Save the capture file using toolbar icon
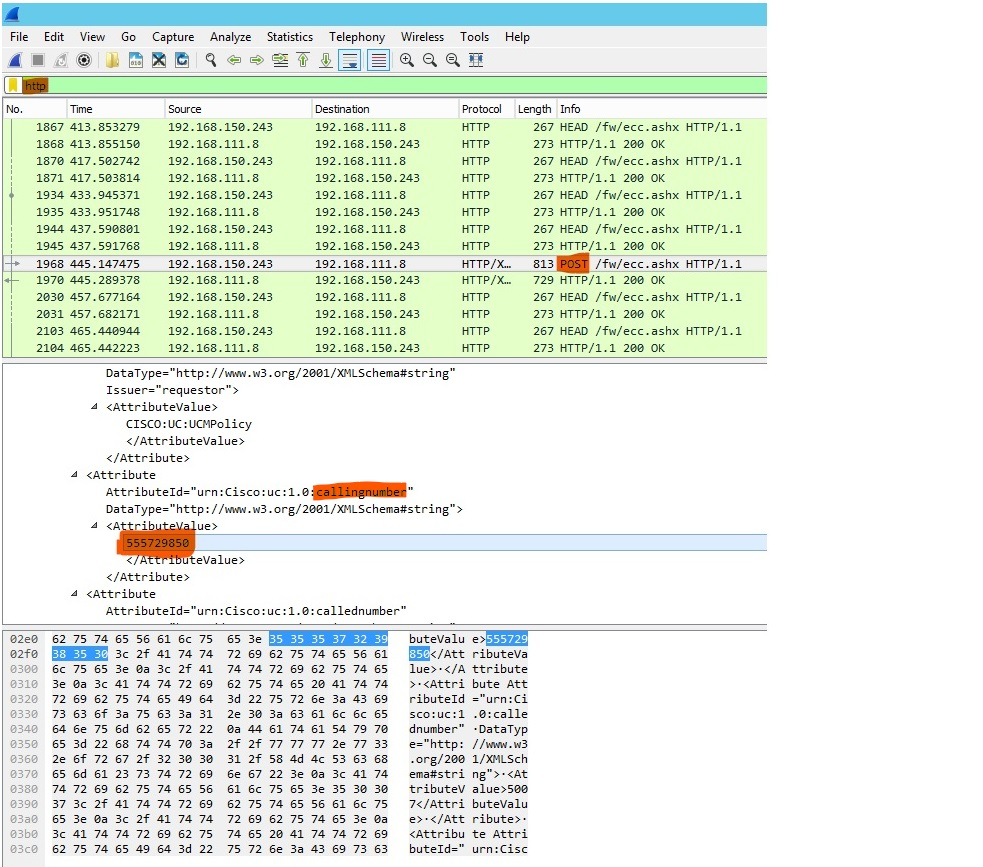 pos(136,60)
